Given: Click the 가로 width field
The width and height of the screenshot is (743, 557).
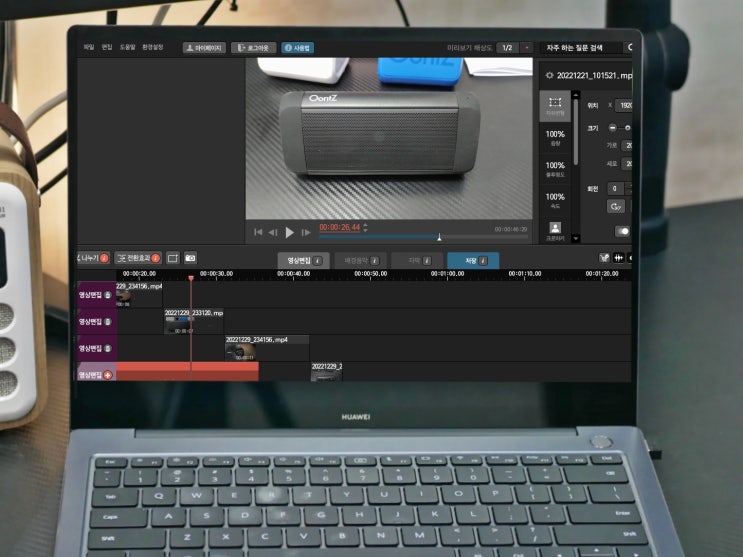Looking at the screenshot, I should 626,146.
